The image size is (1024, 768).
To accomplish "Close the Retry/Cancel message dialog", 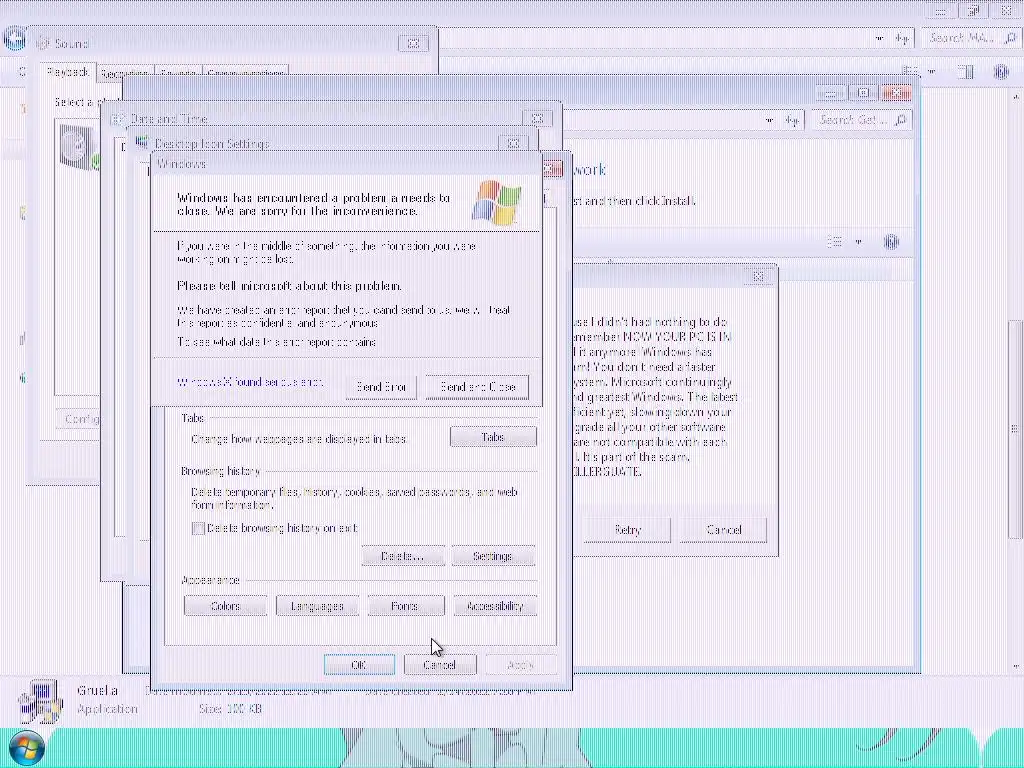I will pos(758,277).
